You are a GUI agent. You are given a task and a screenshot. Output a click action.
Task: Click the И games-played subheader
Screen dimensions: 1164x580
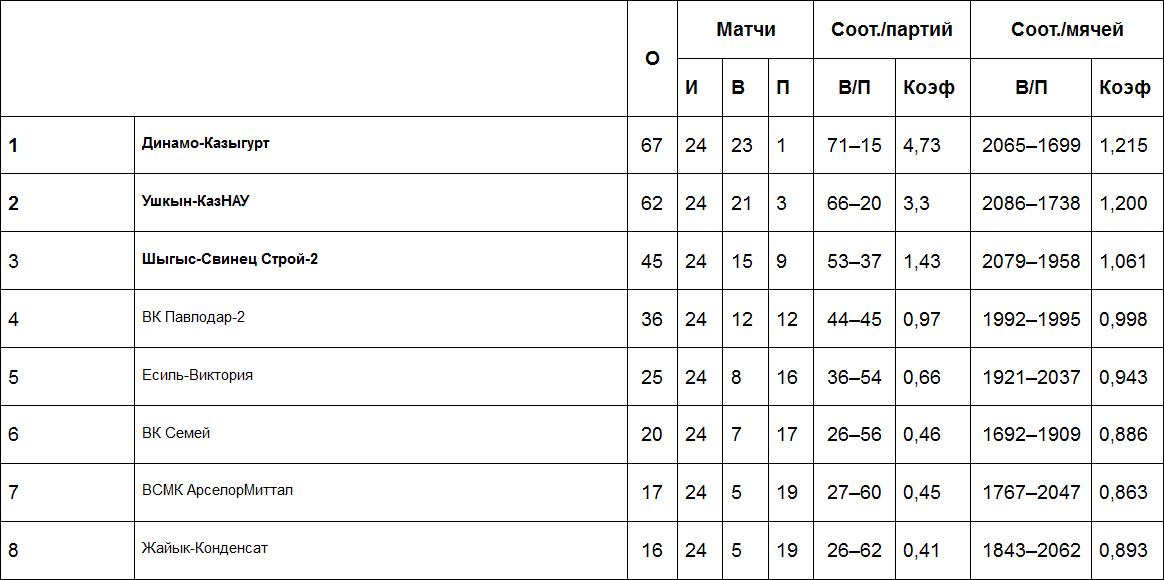pos(692,87)
